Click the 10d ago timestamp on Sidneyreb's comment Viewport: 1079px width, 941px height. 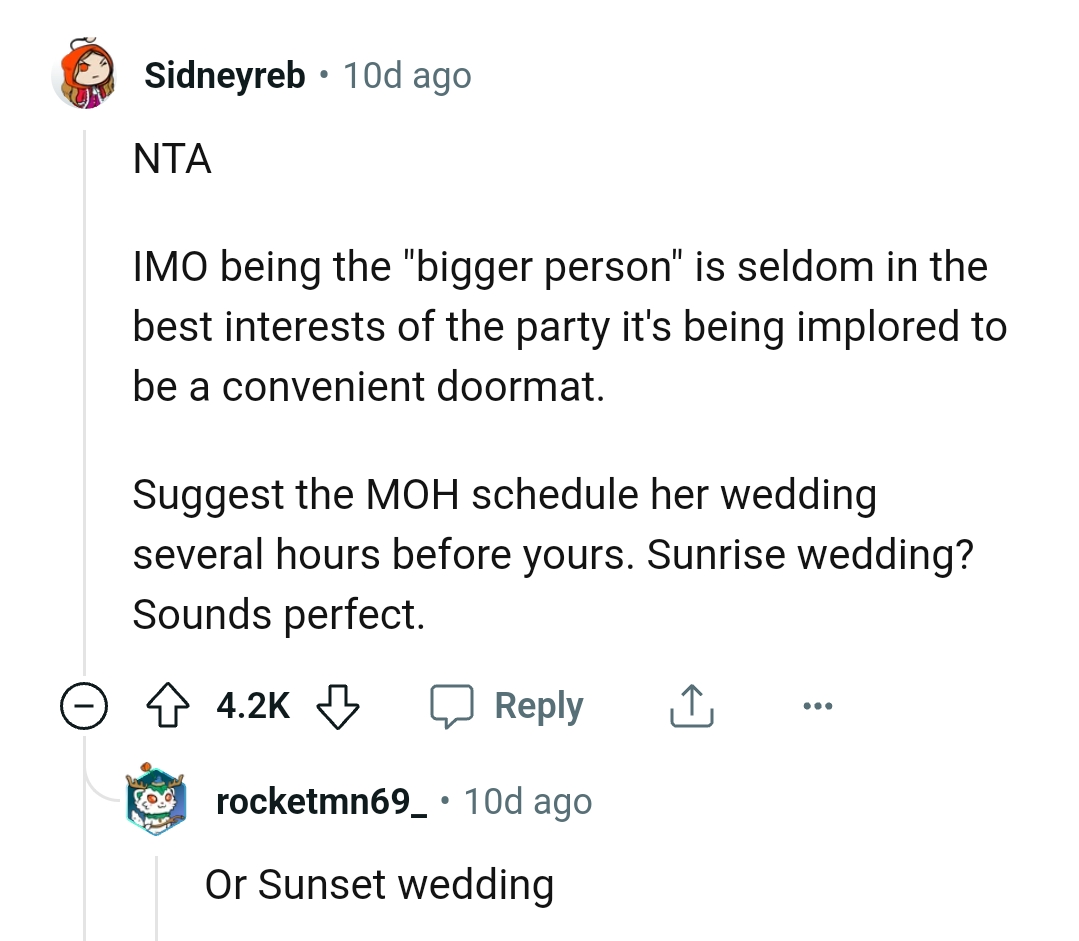[407, 75]
